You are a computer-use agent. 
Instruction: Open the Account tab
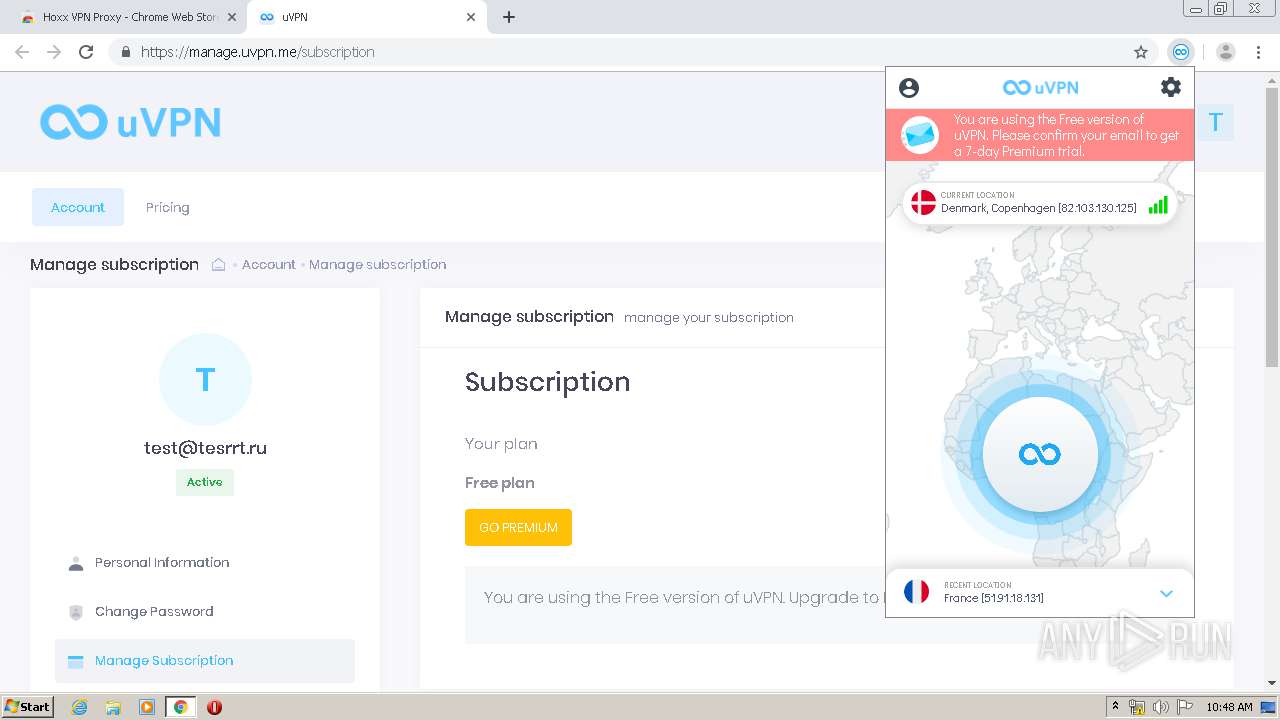[x=78, y=207]
